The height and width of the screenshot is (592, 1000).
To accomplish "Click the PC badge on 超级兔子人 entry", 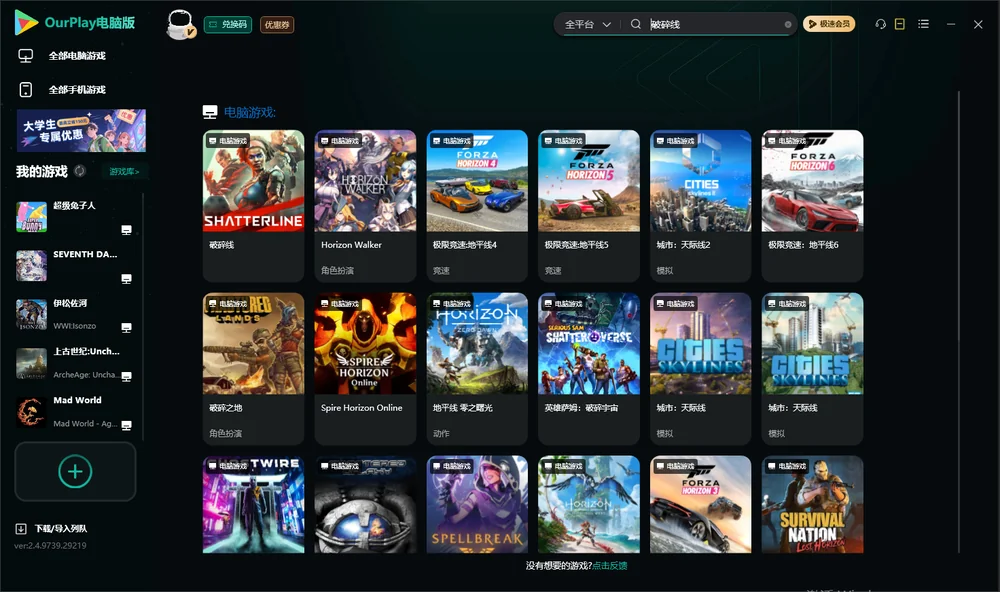I will click(x=126, y=230).
